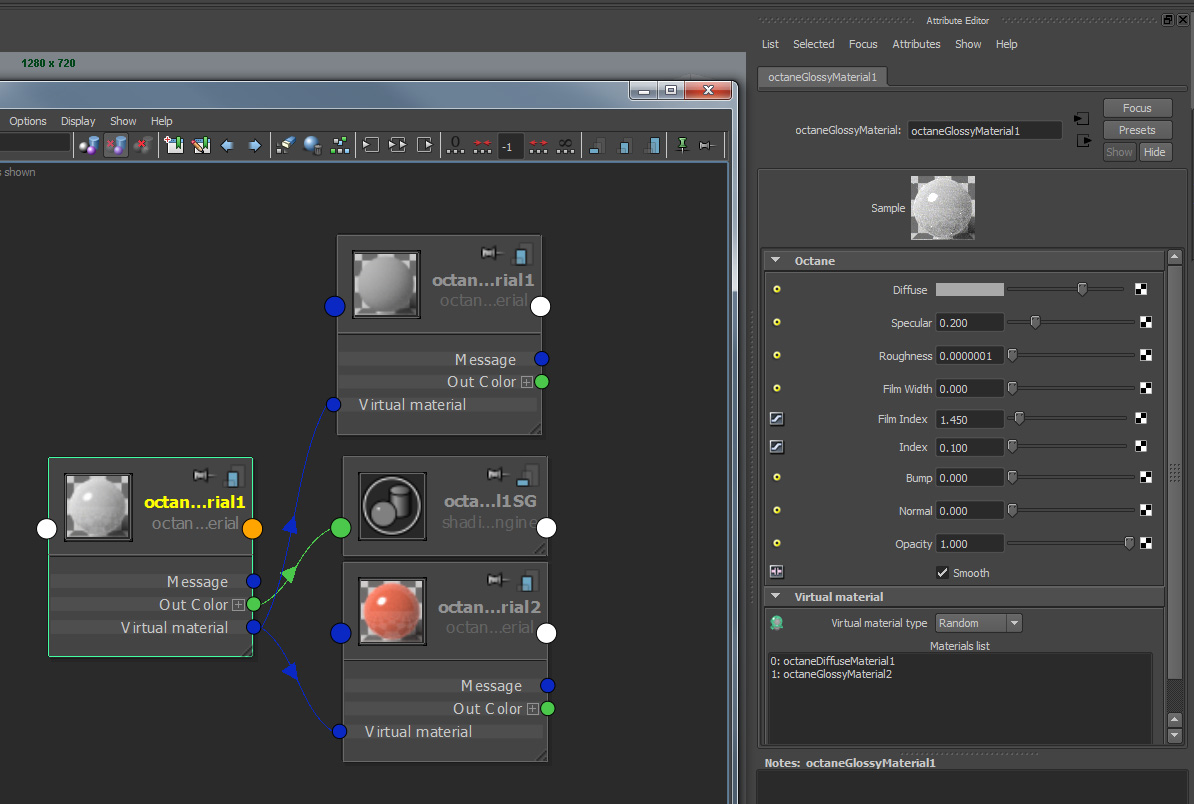Click the checker map button for Bump
Screen dimensions: 1194x804
(1145, 477)
